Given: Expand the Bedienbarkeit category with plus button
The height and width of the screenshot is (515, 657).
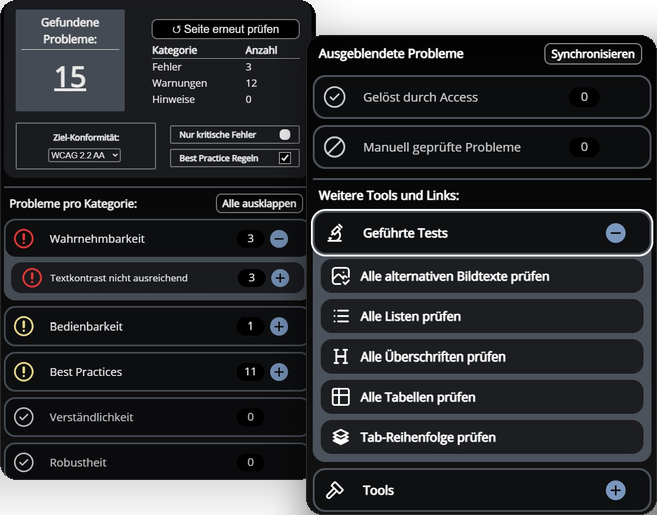Looking at the screenshot, I should [x=279, y=326].
